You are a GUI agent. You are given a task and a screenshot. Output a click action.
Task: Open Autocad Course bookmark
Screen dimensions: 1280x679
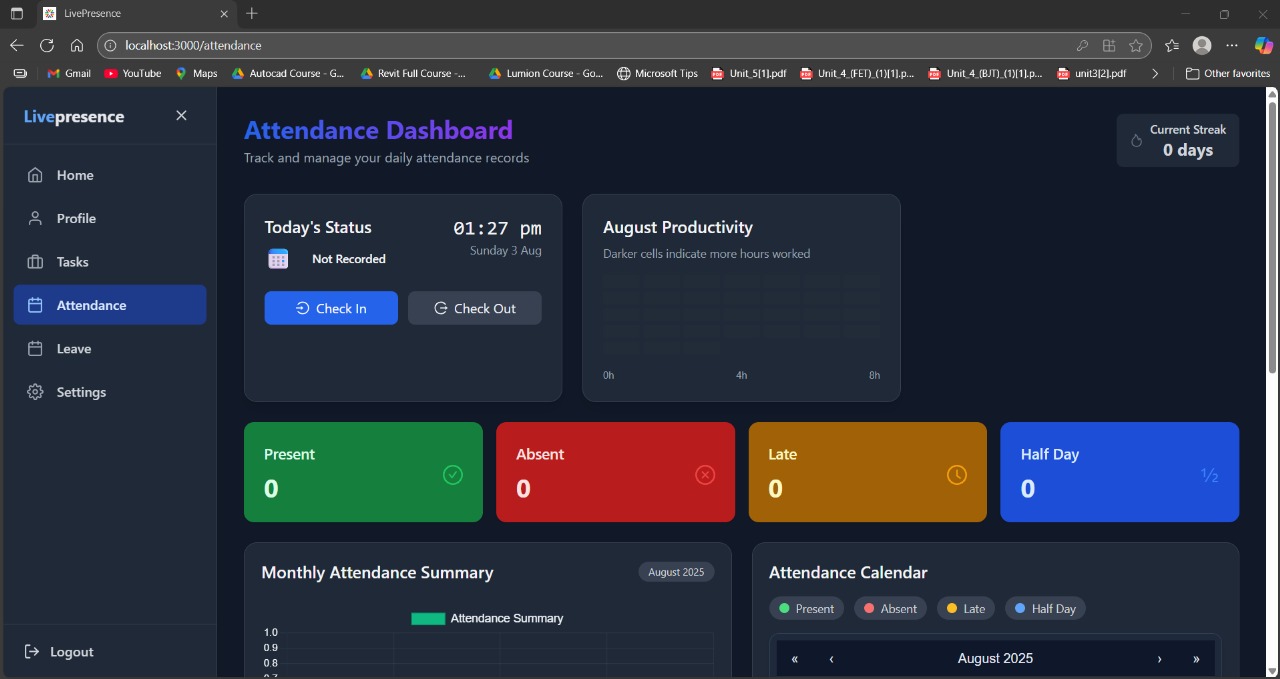[x=288, y=73]
